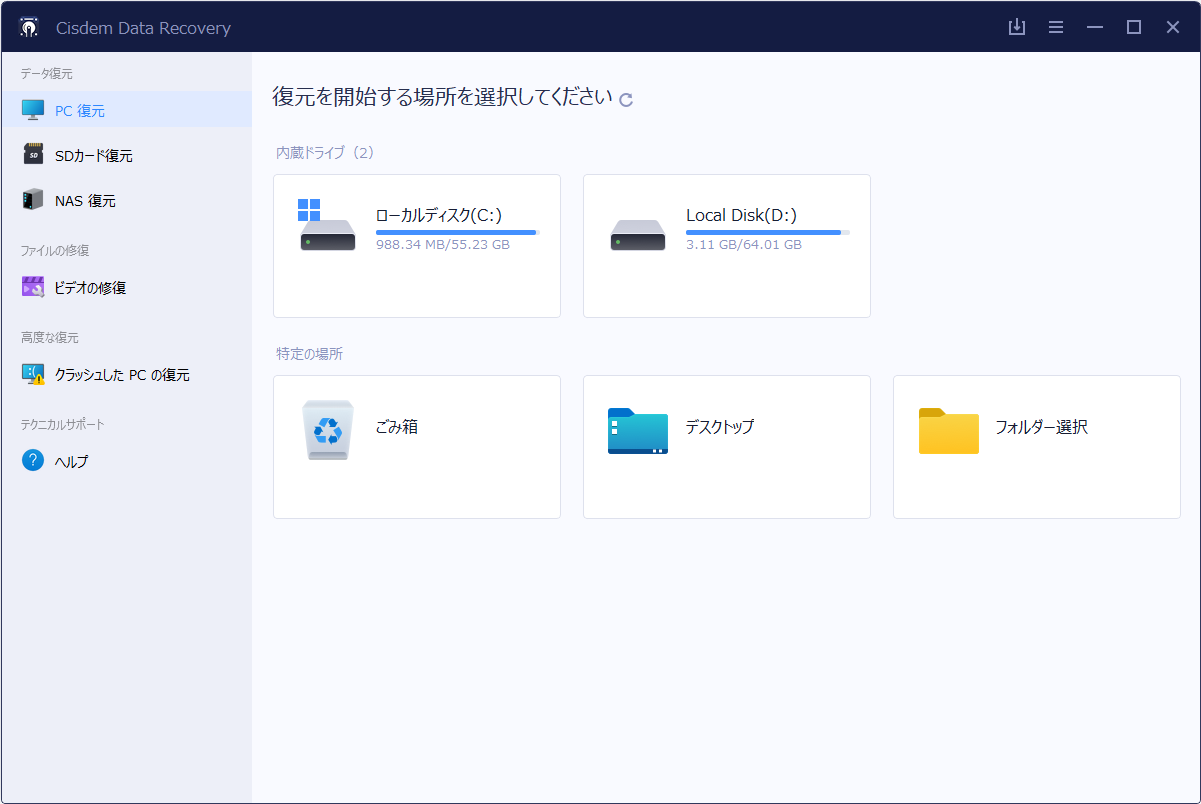This screenshot has height=804, width=1201.
Task: Click the import/download icon in title bar
Action: (1017, 27)
